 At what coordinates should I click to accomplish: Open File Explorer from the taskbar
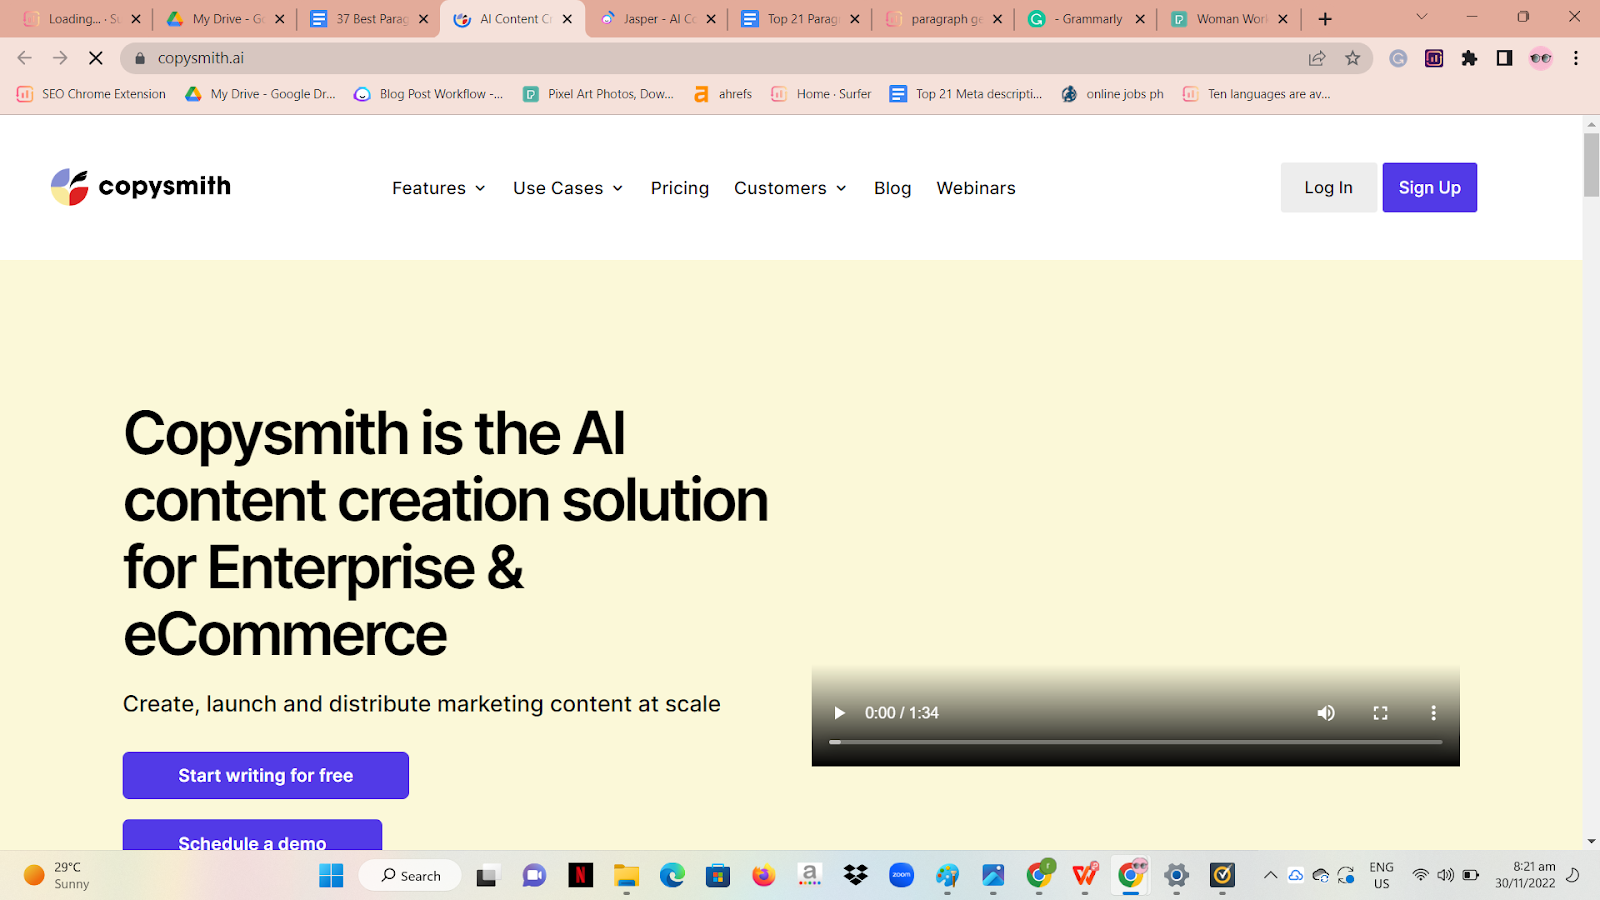pos(626,876)
